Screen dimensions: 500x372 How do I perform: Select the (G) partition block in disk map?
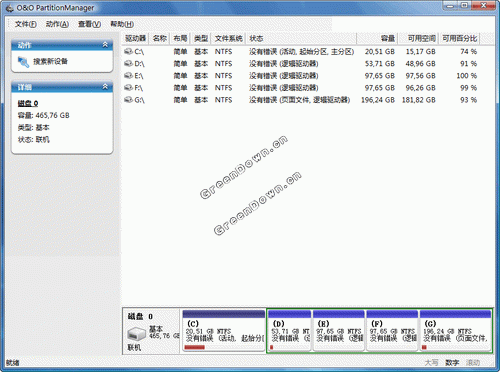coord(455,330)
